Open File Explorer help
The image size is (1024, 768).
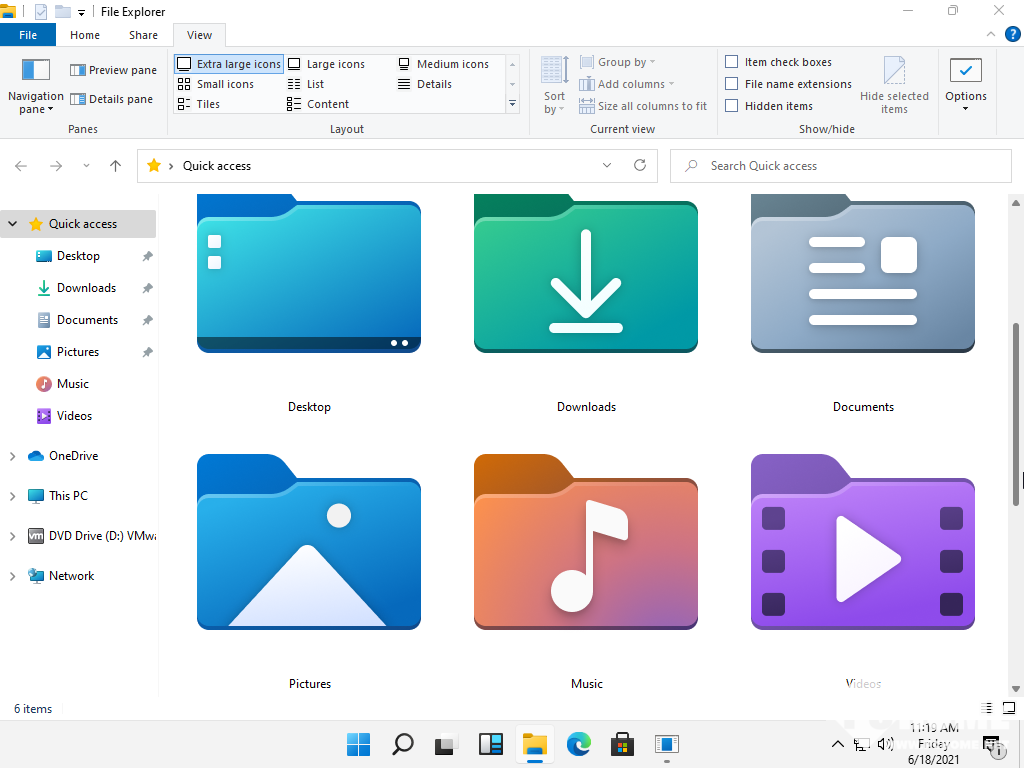pyautogui.click(x=1012, y=34)
